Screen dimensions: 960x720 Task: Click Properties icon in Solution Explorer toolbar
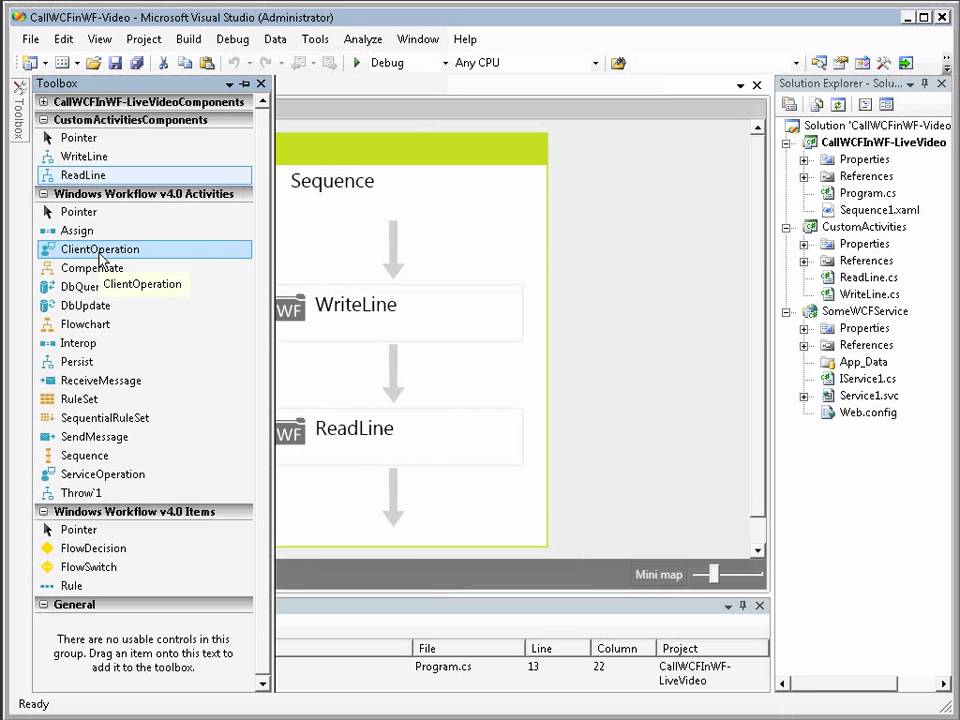coord(790,104)
